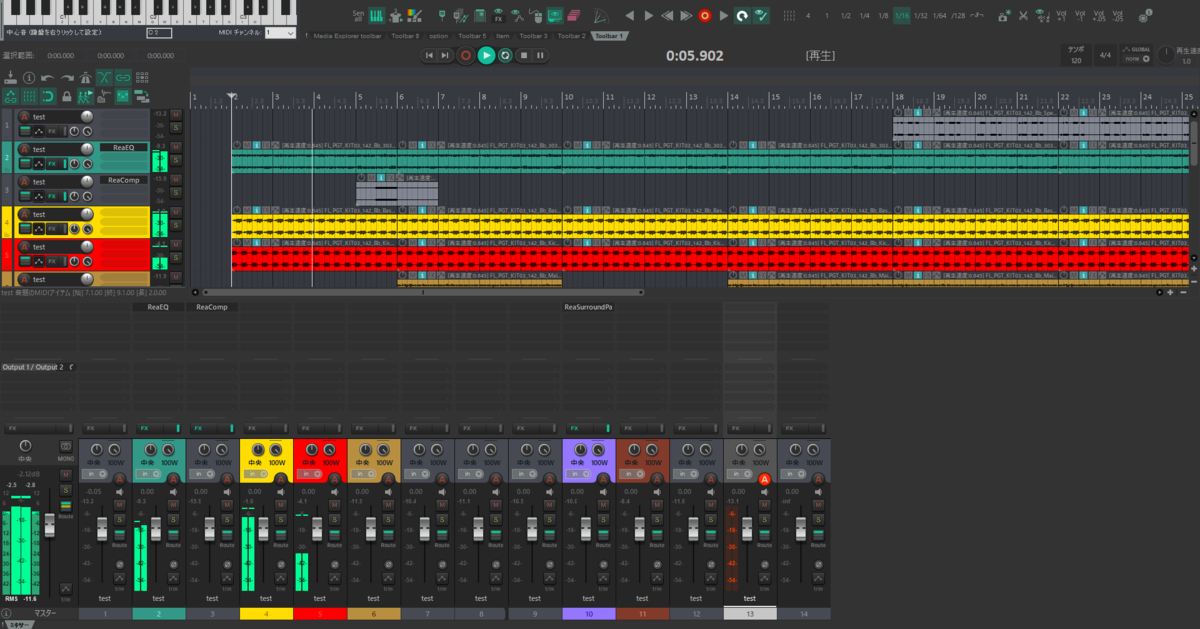Image resolution: width=1200 pixels, height=629 pixels.
Task: Toggle the snap magnet icon
Action: pos(48,96)
